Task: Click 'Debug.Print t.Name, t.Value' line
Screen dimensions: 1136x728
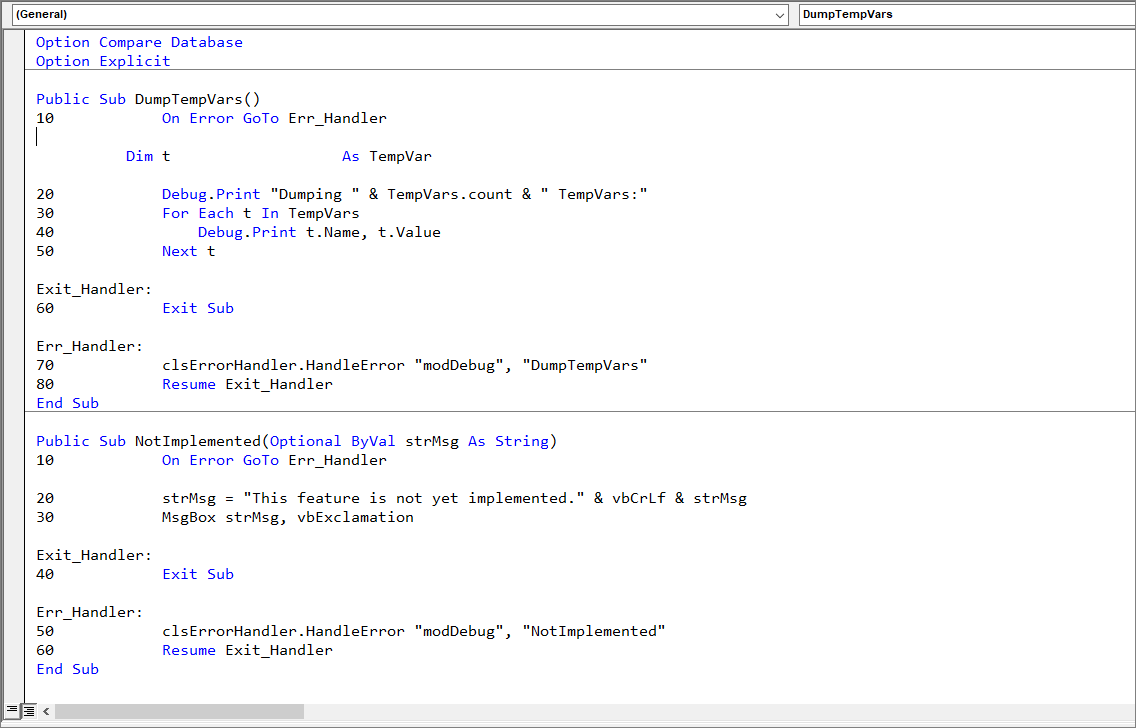Action: [x=319, y=233]
